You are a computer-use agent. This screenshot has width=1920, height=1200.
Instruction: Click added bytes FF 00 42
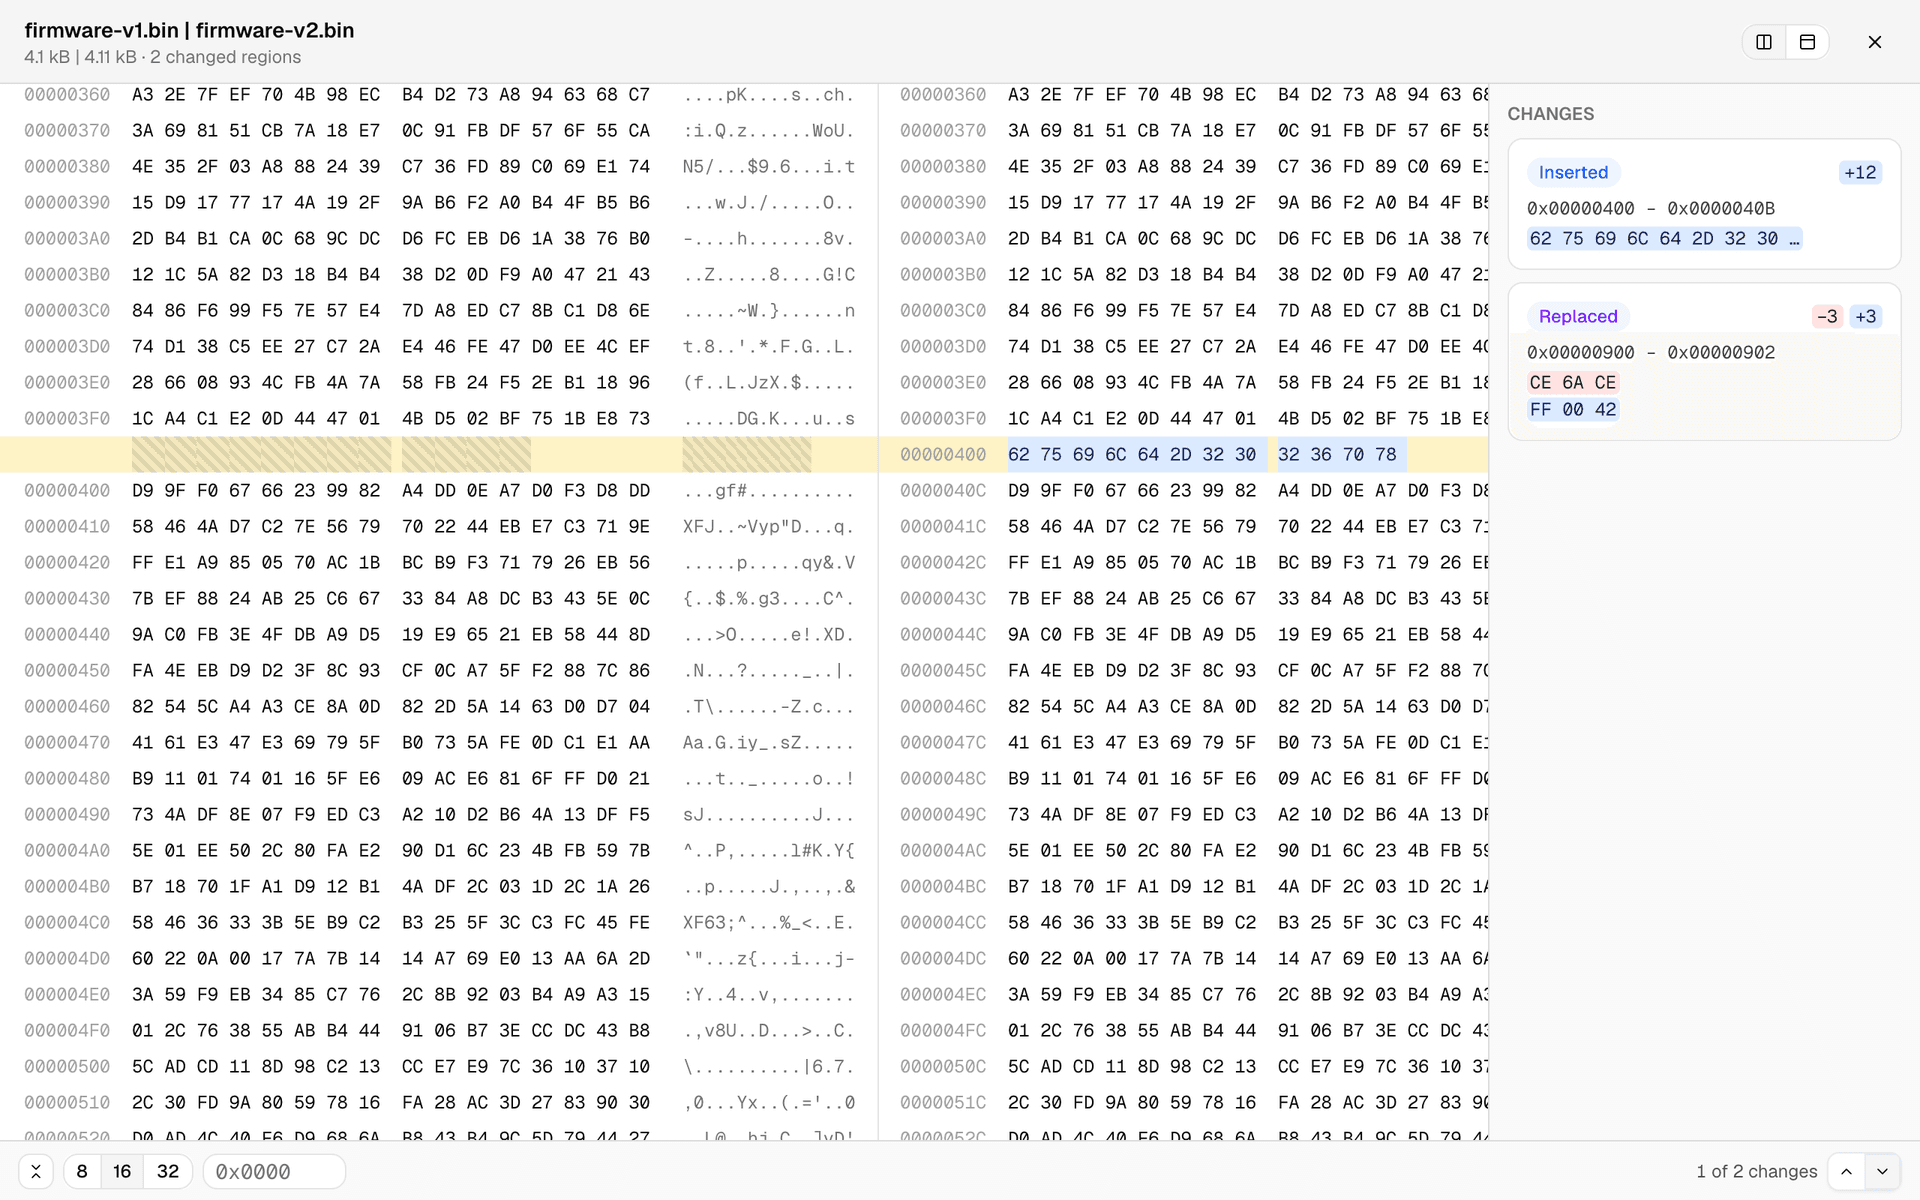(x=1573, y=409)
